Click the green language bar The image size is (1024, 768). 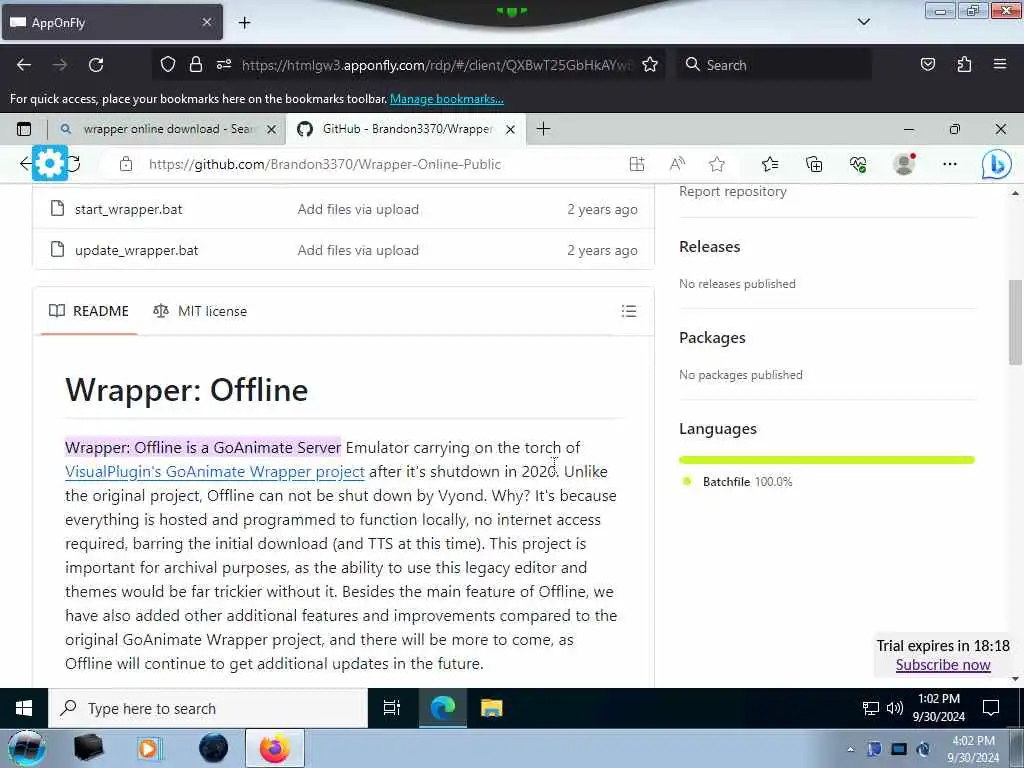tap(826, 460)
